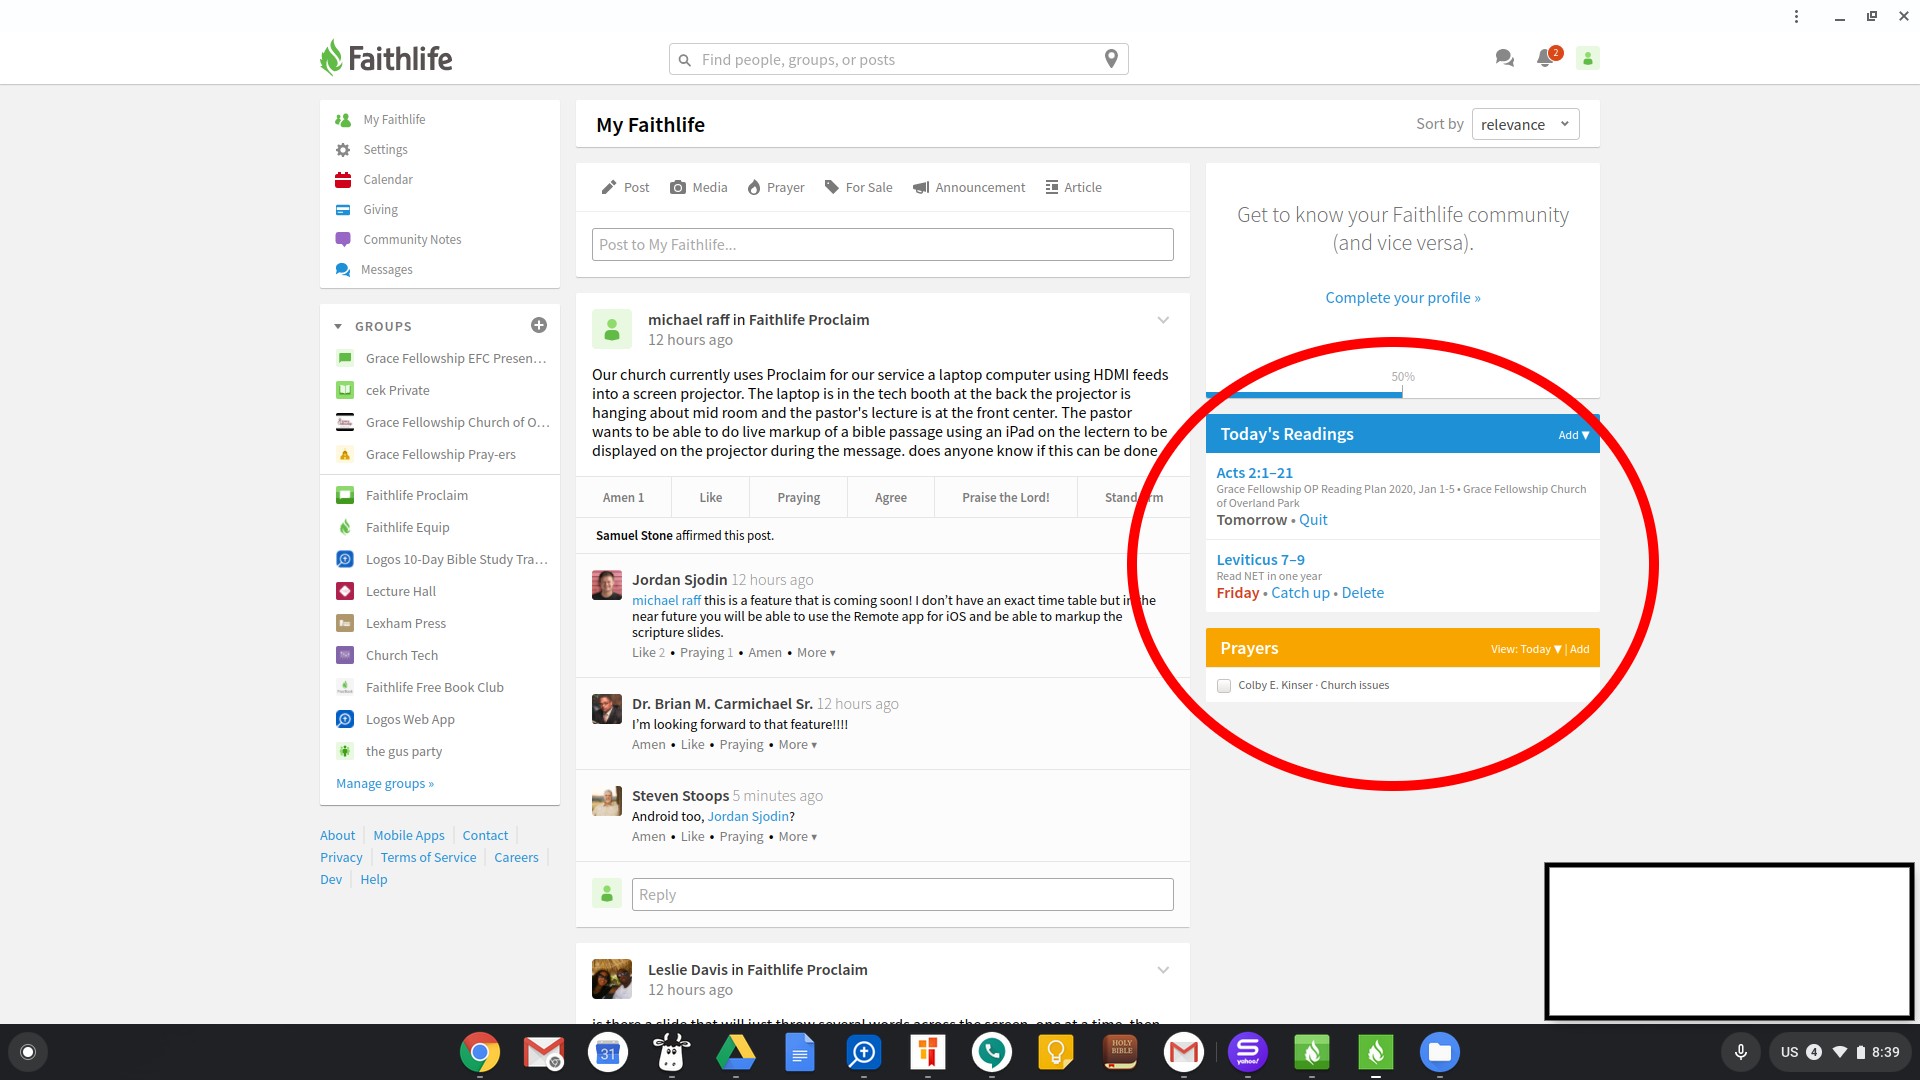
Task: Click the Amen 1 reaction button
Action: pyautogui.click(x=623, y=497)
